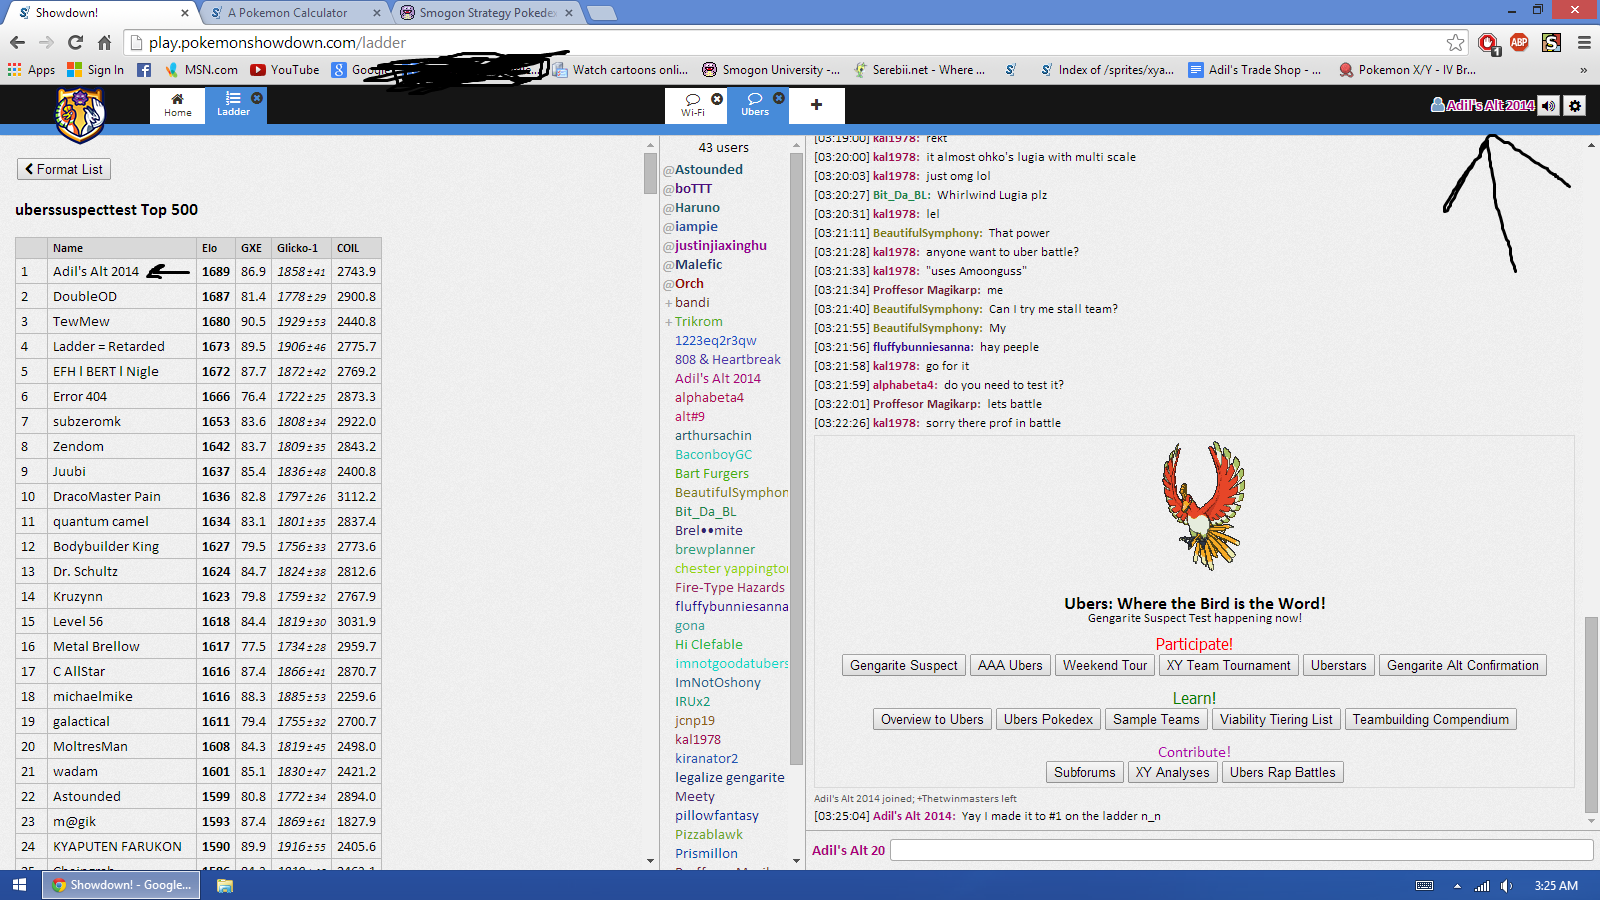Image resolution: width=1600 pixels, height=900 pixels.
Task: Click the address bar URL
Action: click(x=277, y=42)
